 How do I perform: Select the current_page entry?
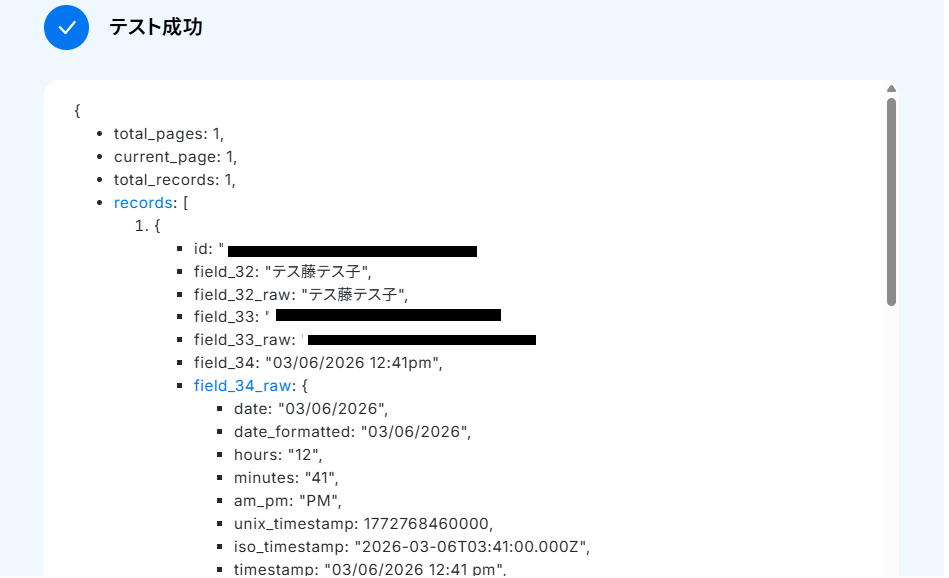tap(176, 157)
